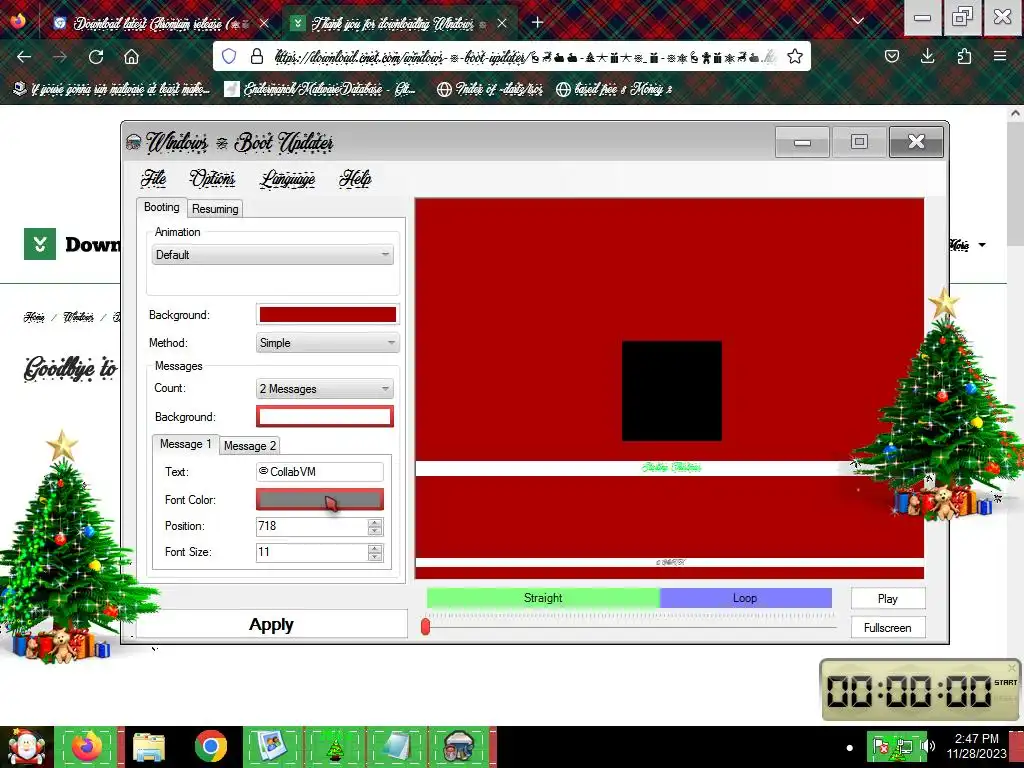The image size is (1024, 768).
Task: Open Endermanch MalwareDatabase bookmark
Action: click(x=319, y=89)
